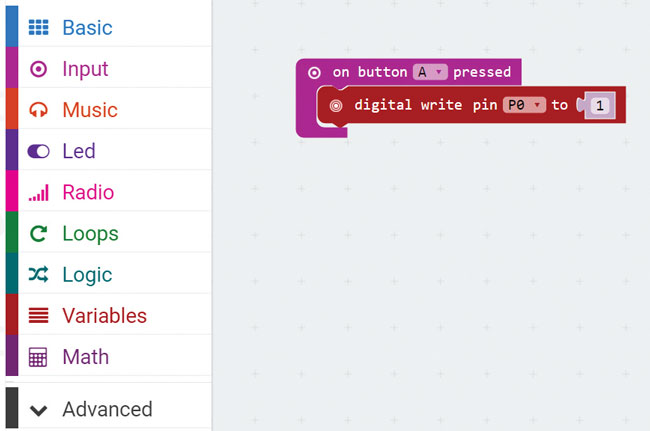The image size is (650, 431).
Task: Click the Loops circular arrow icon
Action: coord(39,234)
